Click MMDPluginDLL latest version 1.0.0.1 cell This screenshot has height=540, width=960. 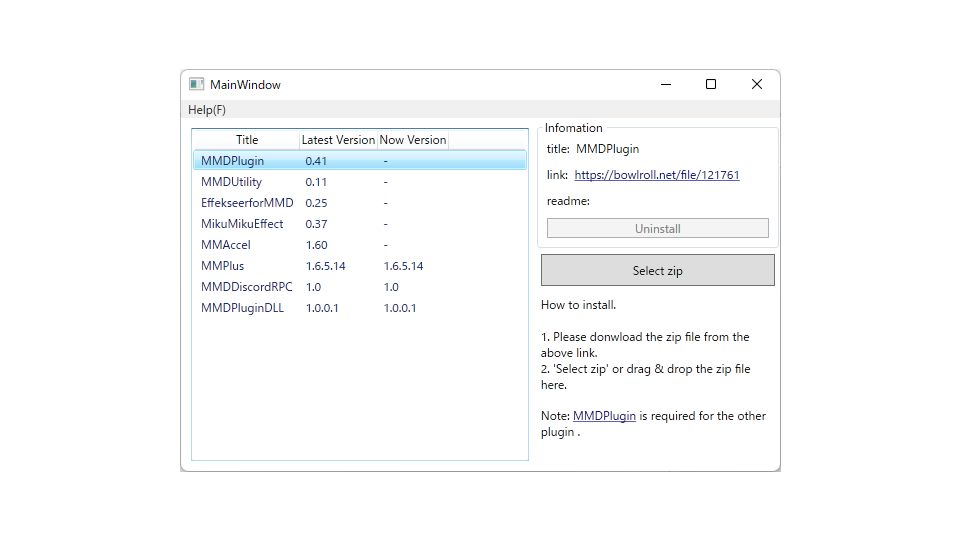[322, 308]
